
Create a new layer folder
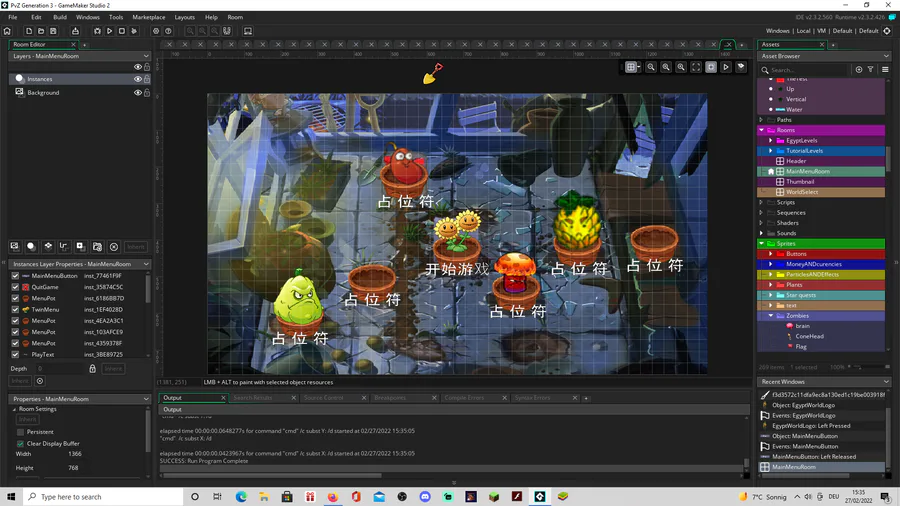(x=97, y=247)
